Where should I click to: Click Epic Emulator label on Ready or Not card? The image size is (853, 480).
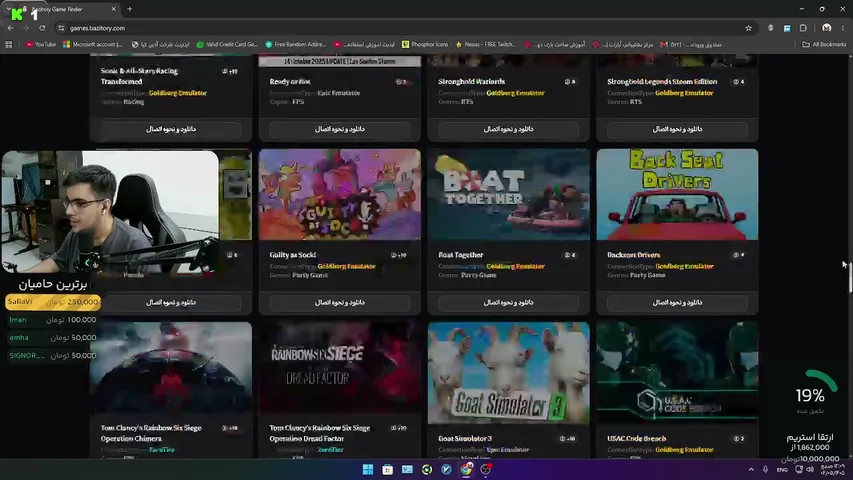[x=338, y=93]
